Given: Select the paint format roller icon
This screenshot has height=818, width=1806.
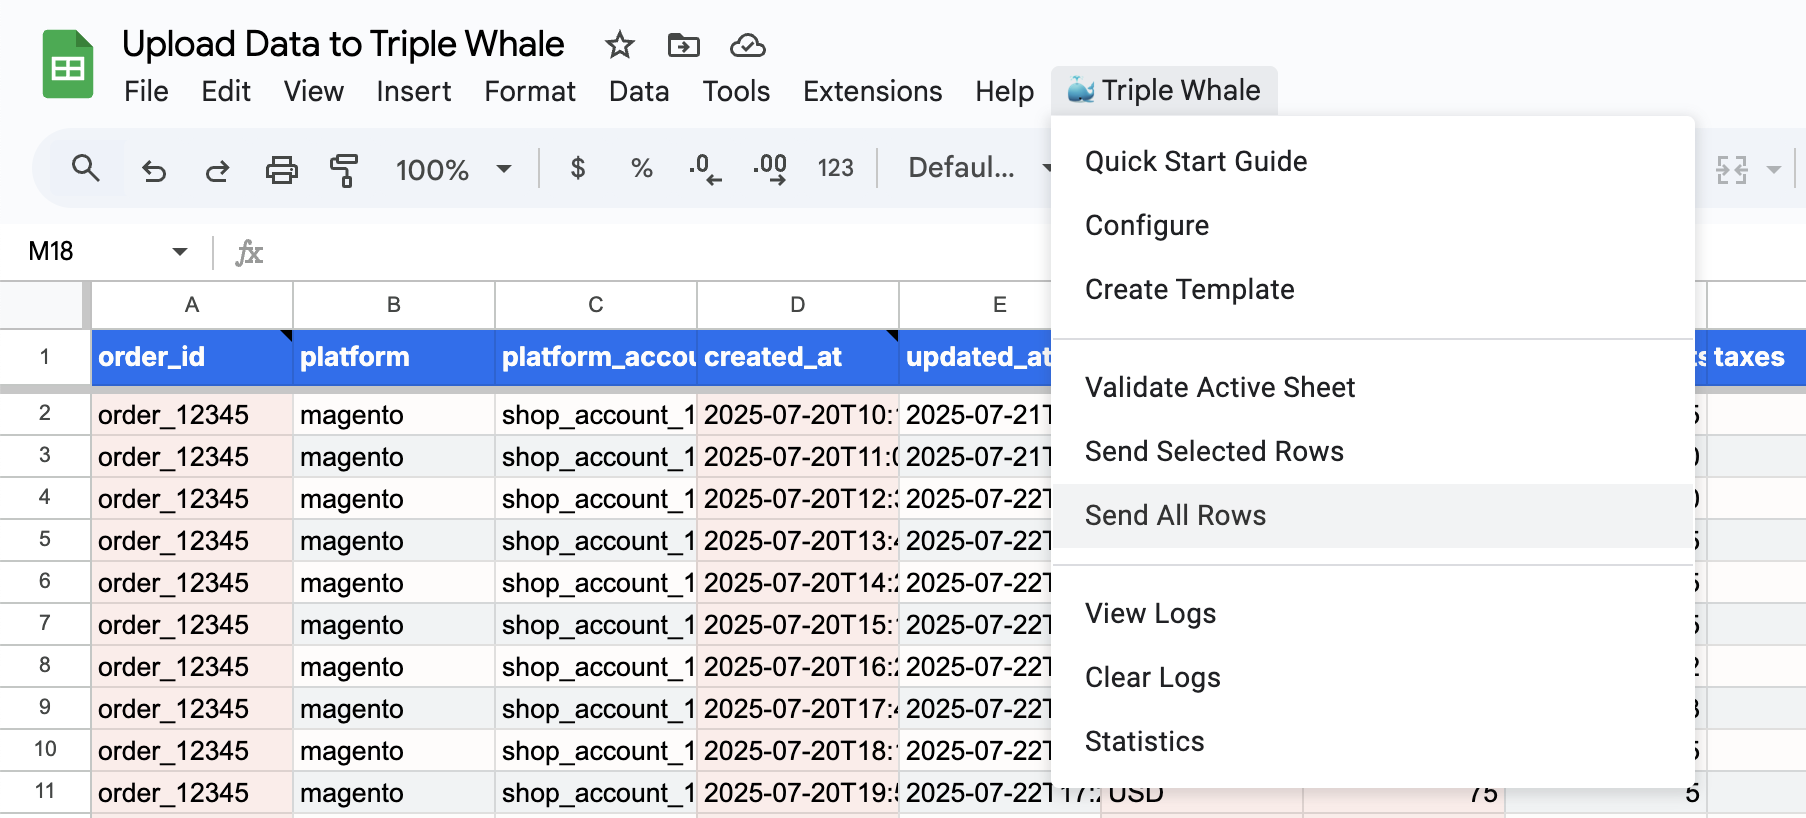Looking at the screenshot, I should (344, 170).
